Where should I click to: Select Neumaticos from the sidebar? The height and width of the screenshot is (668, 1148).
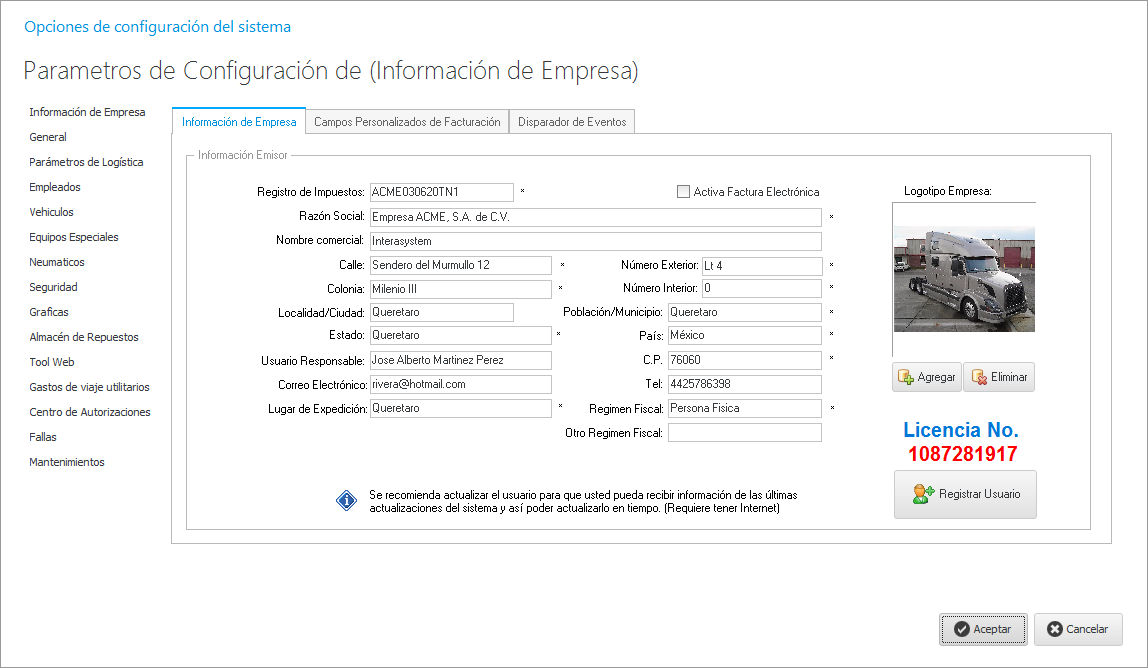coord(57,262)
